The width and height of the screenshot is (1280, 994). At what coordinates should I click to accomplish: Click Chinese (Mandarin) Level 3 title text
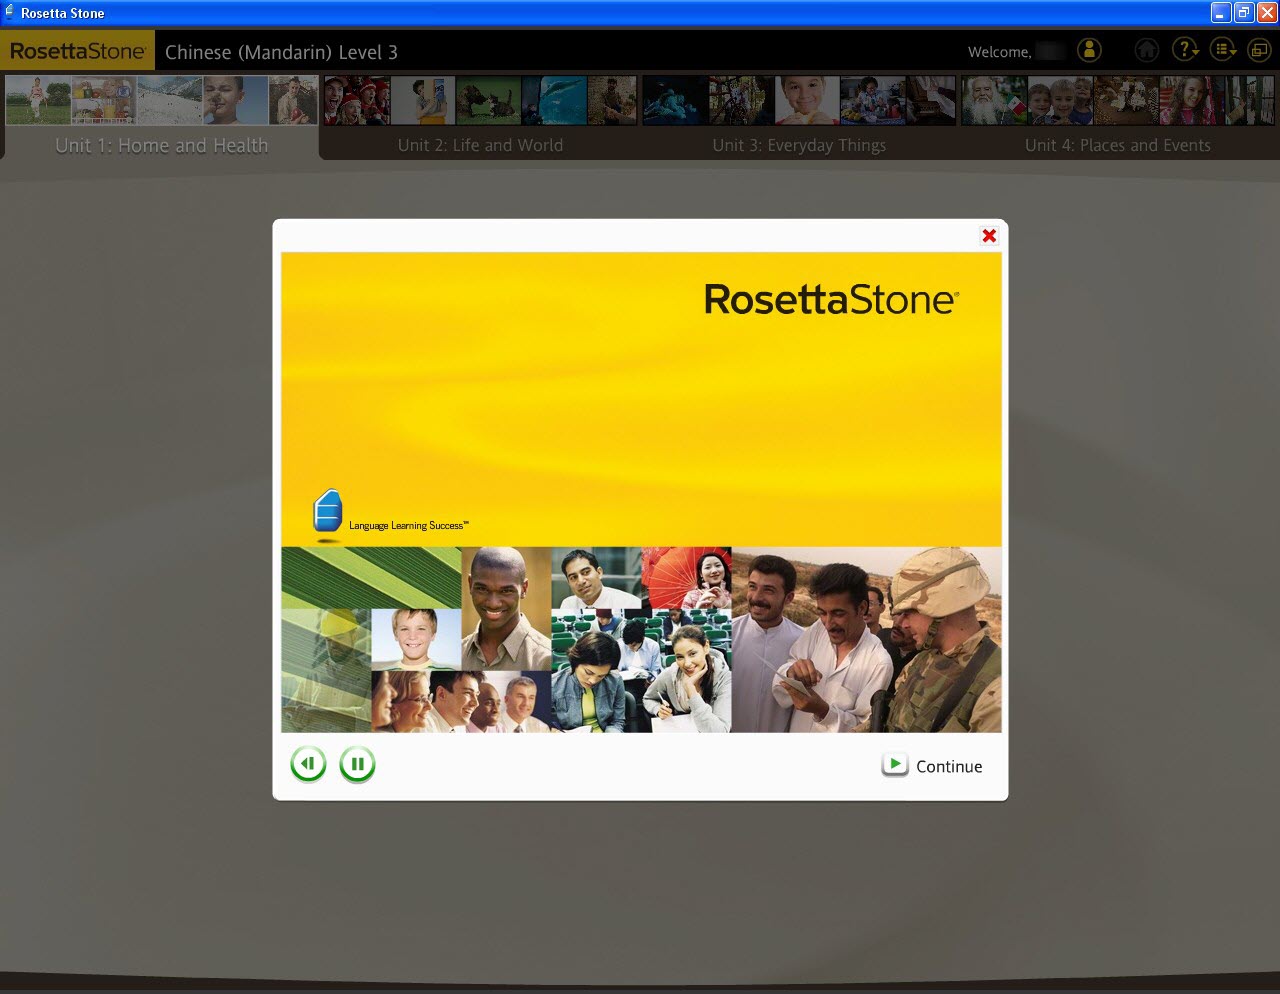tap(281, 52)
